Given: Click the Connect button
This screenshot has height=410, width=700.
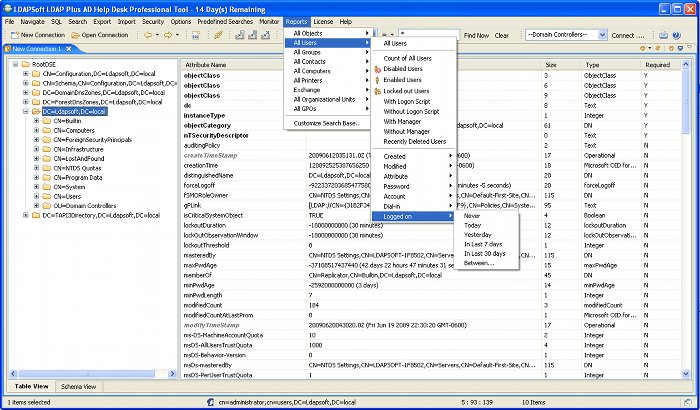Looking at the screenshot, I should (x=622, y=35).
